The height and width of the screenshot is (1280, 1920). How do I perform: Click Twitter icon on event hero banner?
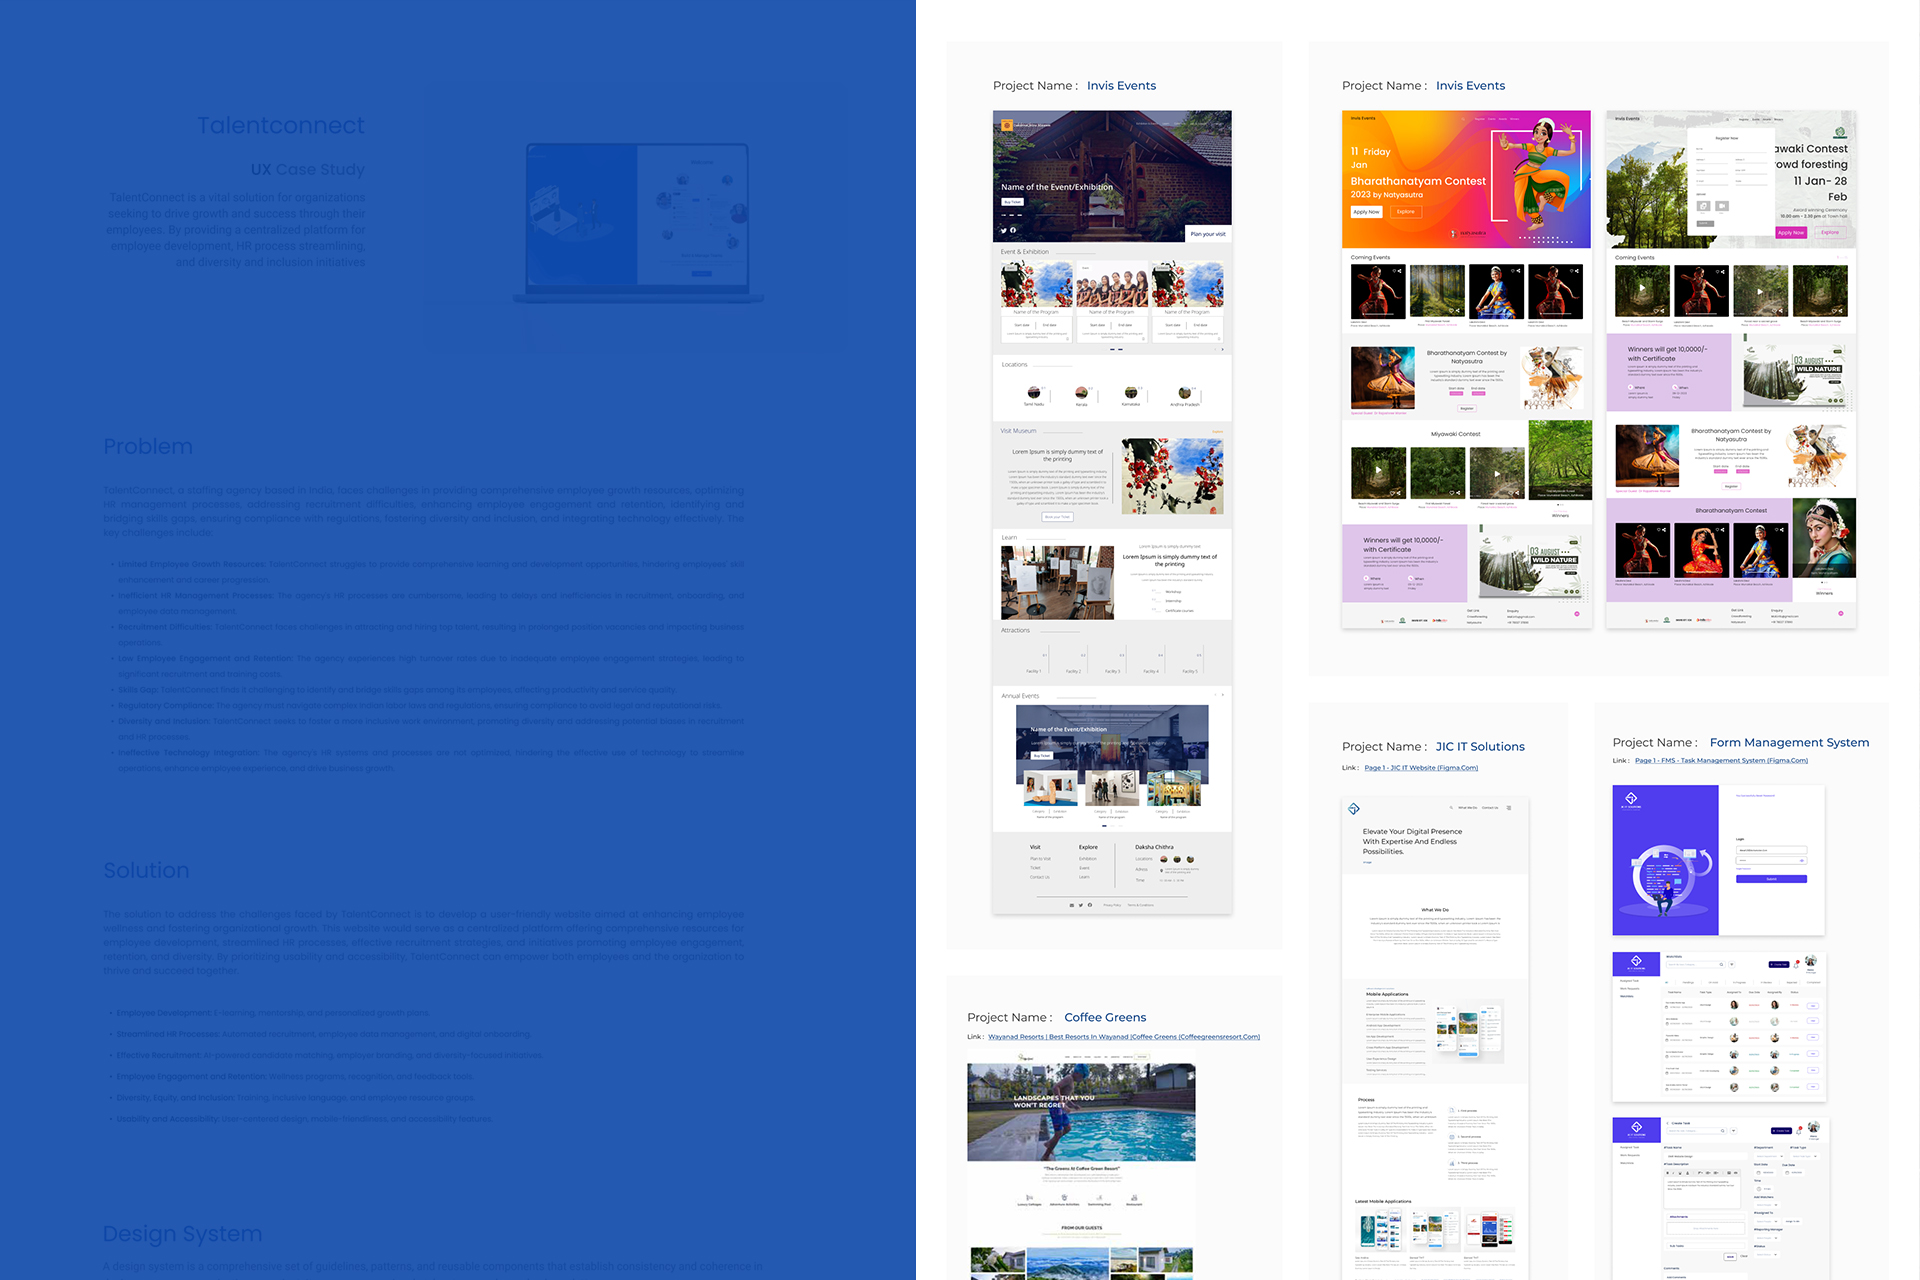(1004, 231)
